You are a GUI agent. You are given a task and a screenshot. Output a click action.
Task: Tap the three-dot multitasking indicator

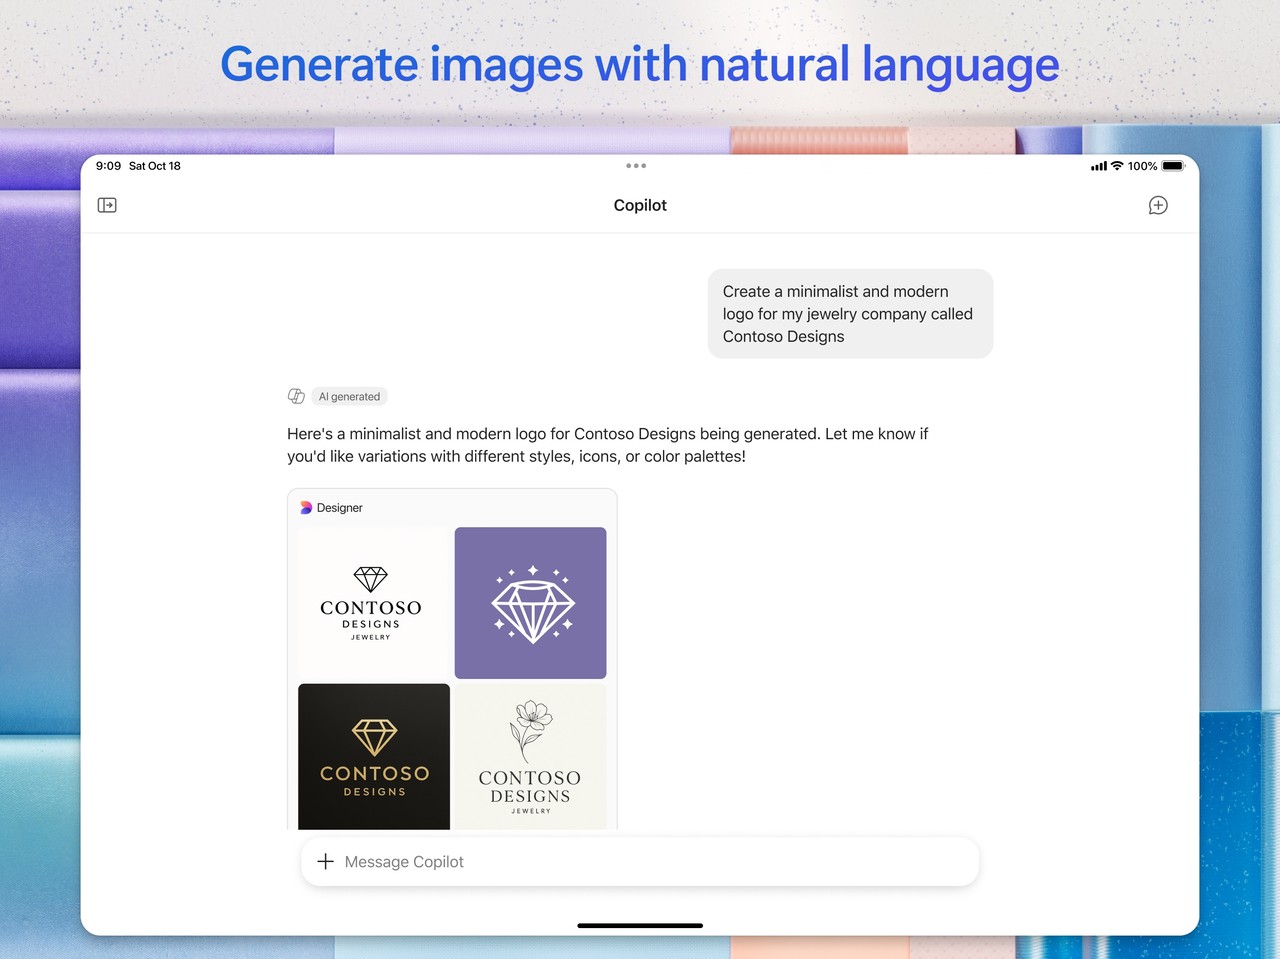click(x=636, y=166)
